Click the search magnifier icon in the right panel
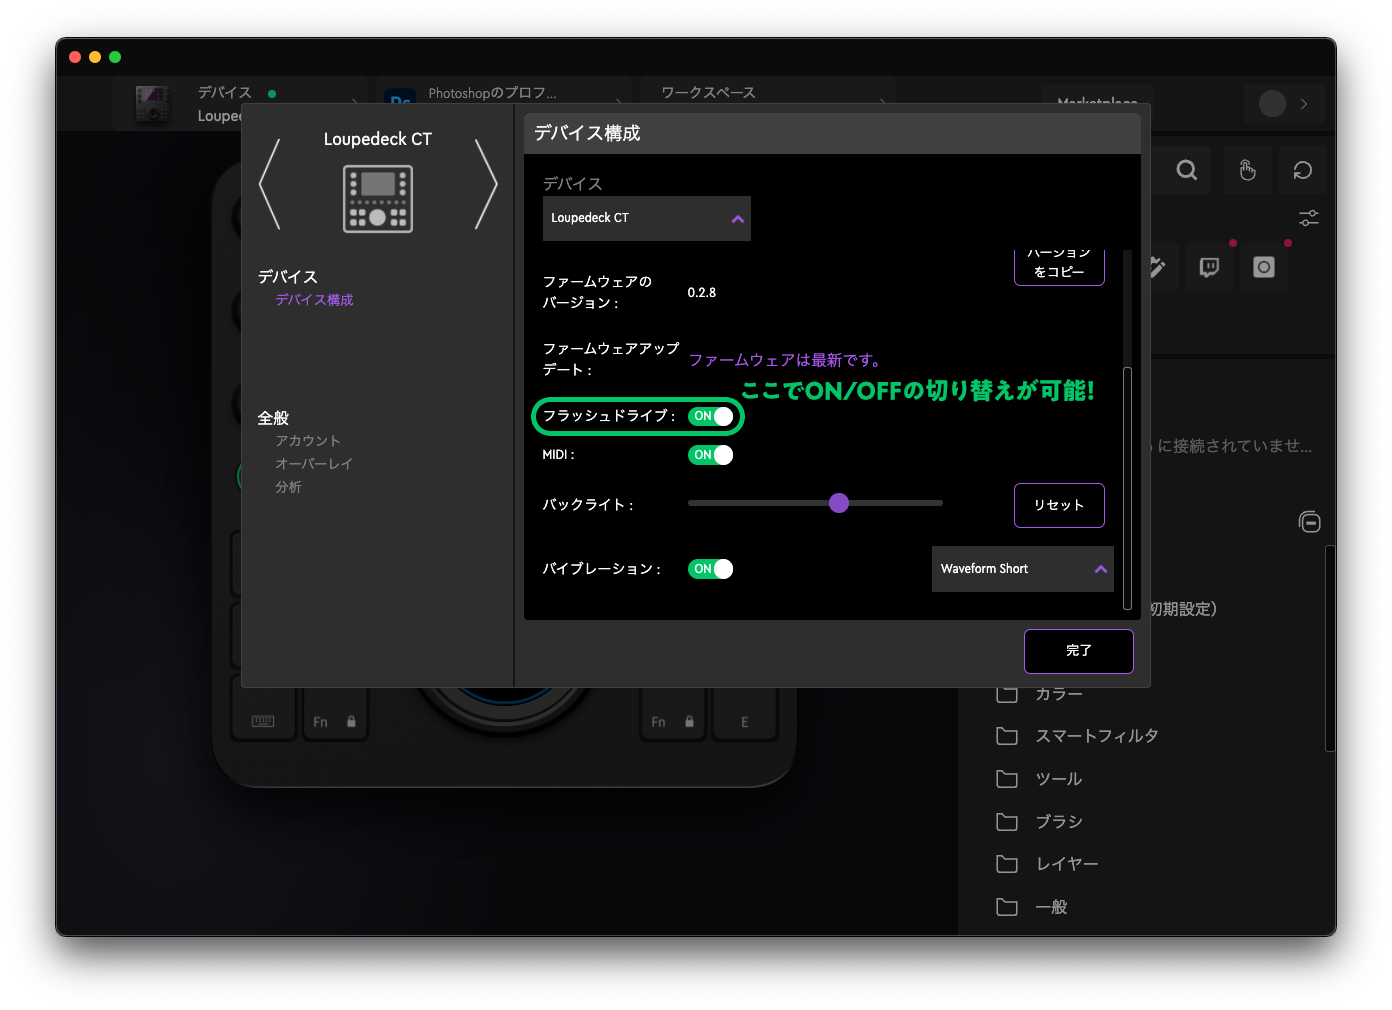This screenshot has height=1010, width=1392. point(1186,170)
